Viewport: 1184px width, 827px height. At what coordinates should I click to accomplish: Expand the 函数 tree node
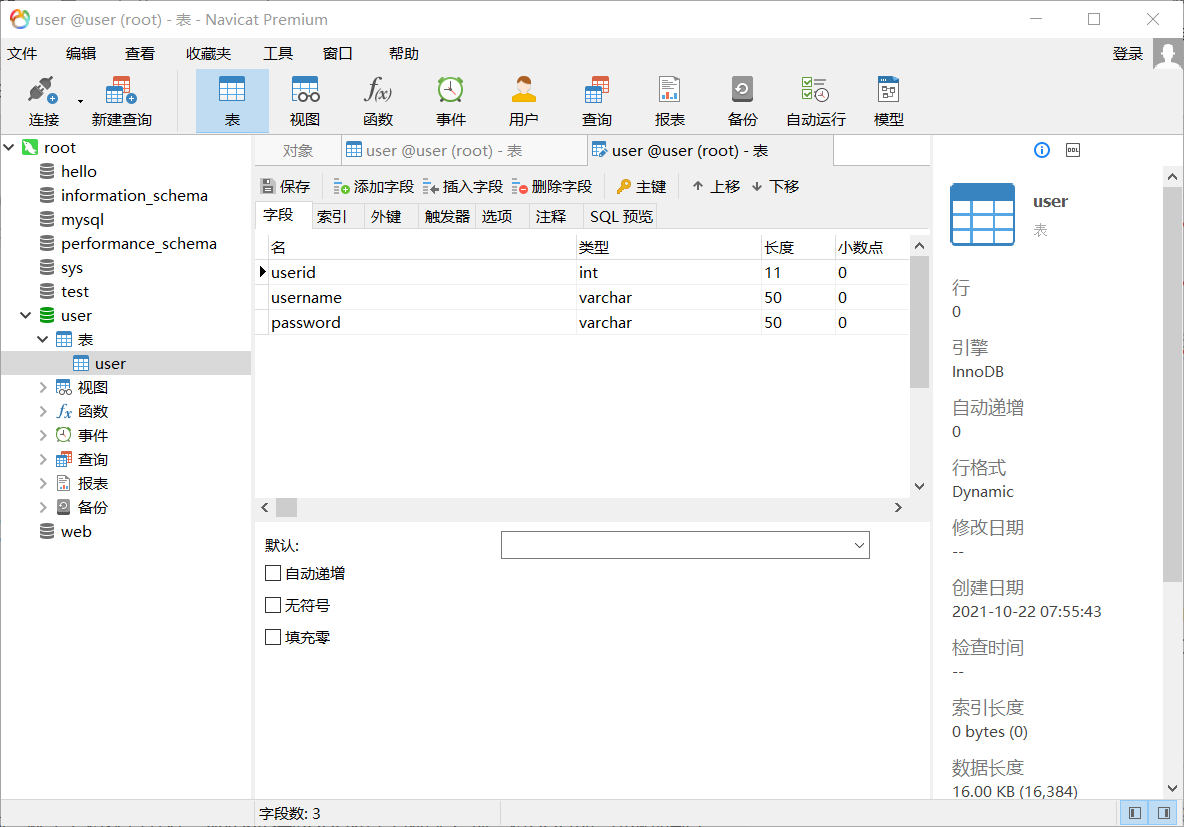[x=43, y=412]
